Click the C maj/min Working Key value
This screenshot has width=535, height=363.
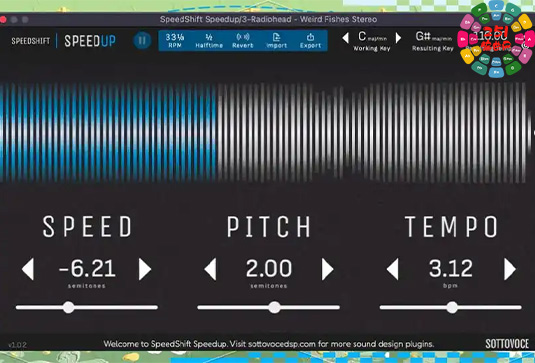(372, 37)
